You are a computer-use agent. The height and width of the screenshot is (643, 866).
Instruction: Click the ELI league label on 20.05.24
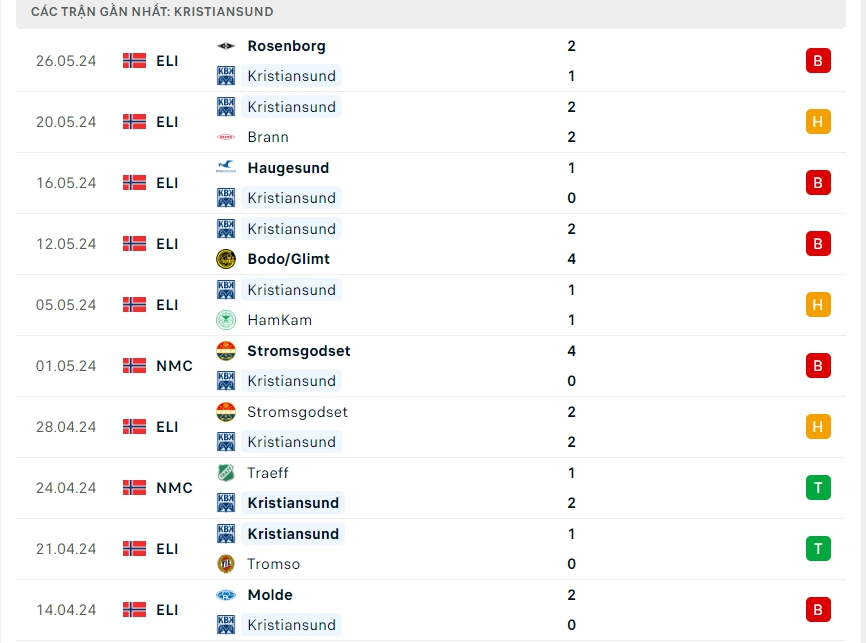167,122
